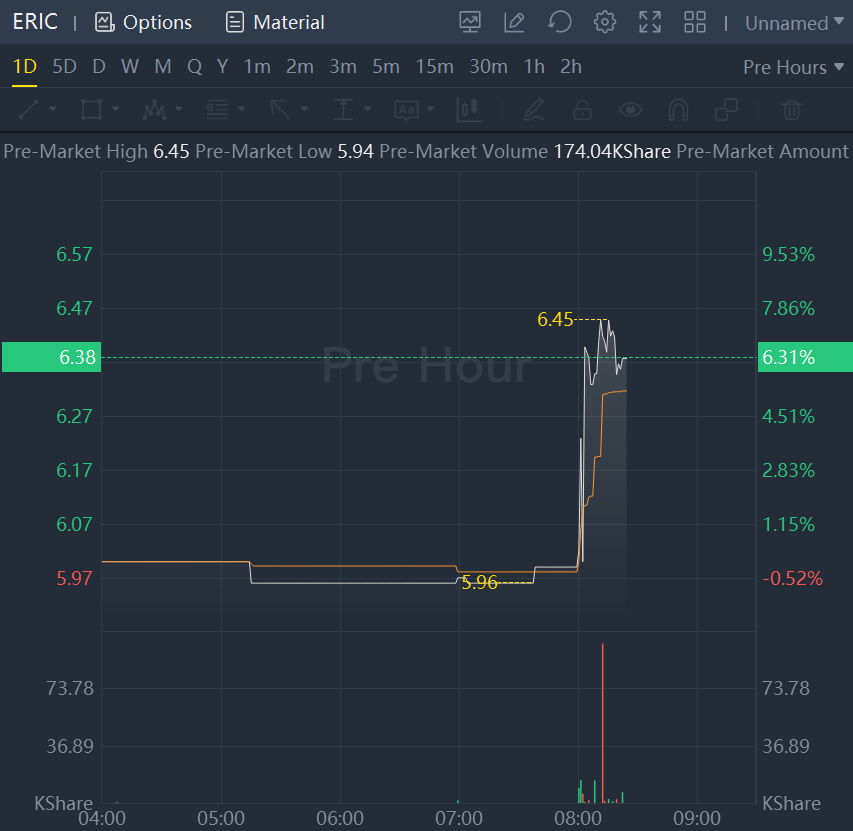Screen dimensions: 853x831
Task: Open the chart settings gear
Action: (x=605, y=22)
